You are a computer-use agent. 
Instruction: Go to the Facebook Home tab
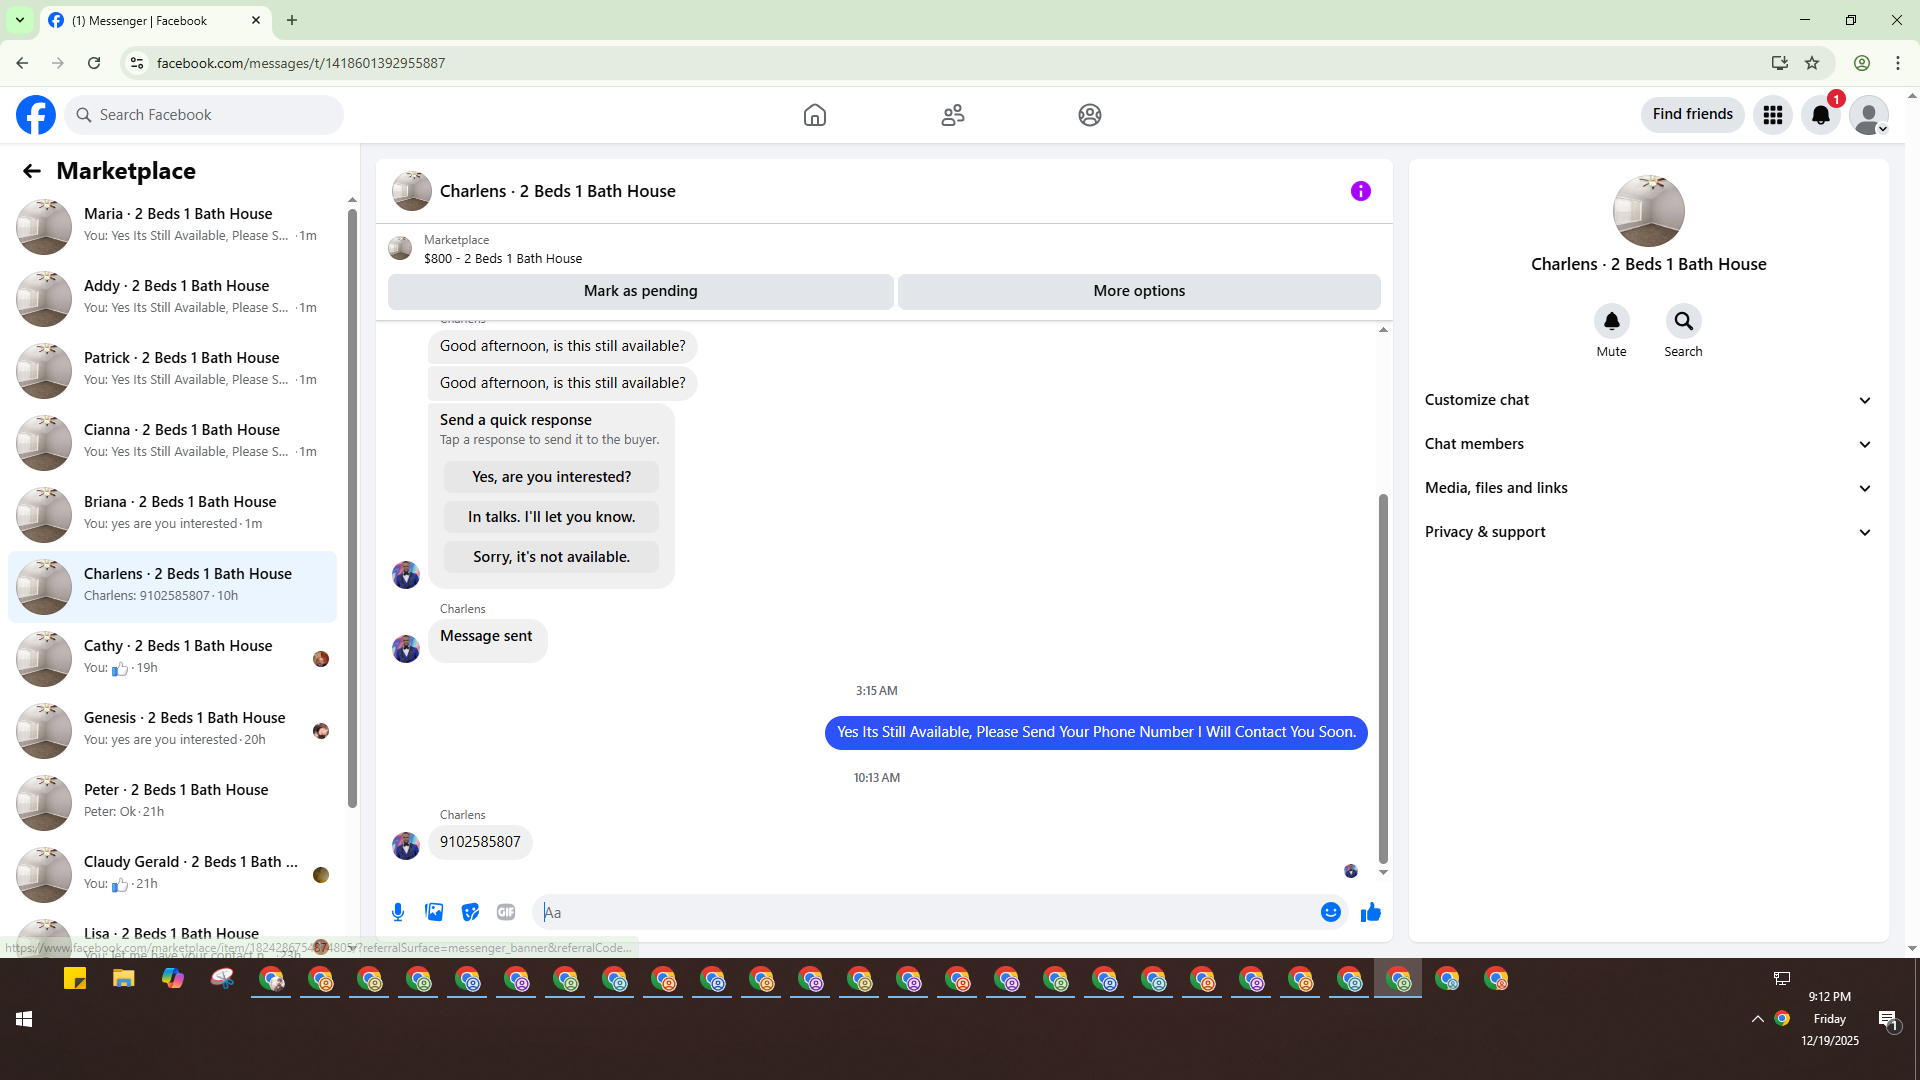[x=815, y=115]
